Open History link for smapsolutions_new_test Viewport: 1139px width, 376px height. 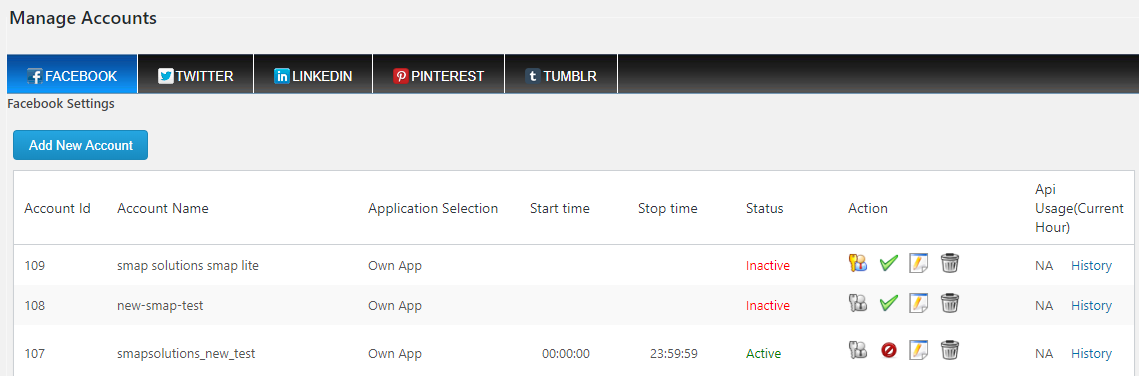tap(1091, 353)
